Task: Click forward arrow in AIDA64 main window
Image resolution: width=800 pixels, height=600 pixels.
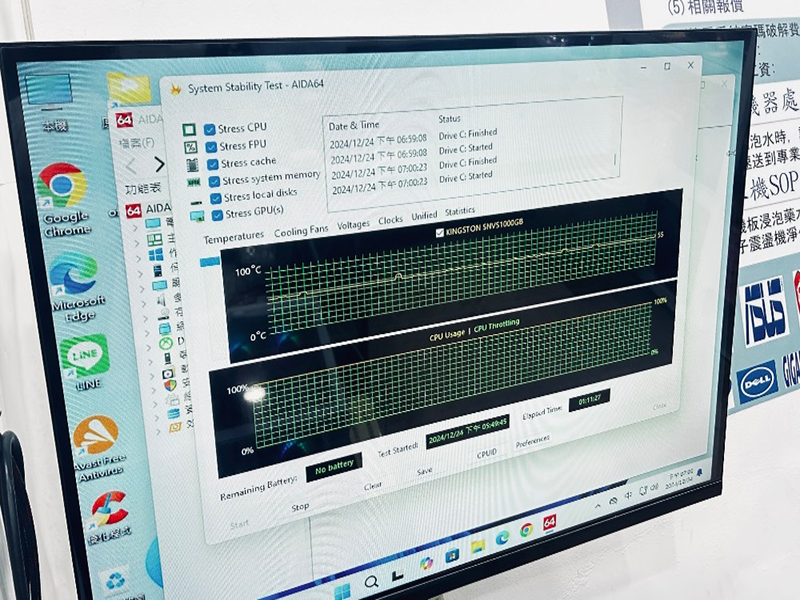Action: point(159,165)
